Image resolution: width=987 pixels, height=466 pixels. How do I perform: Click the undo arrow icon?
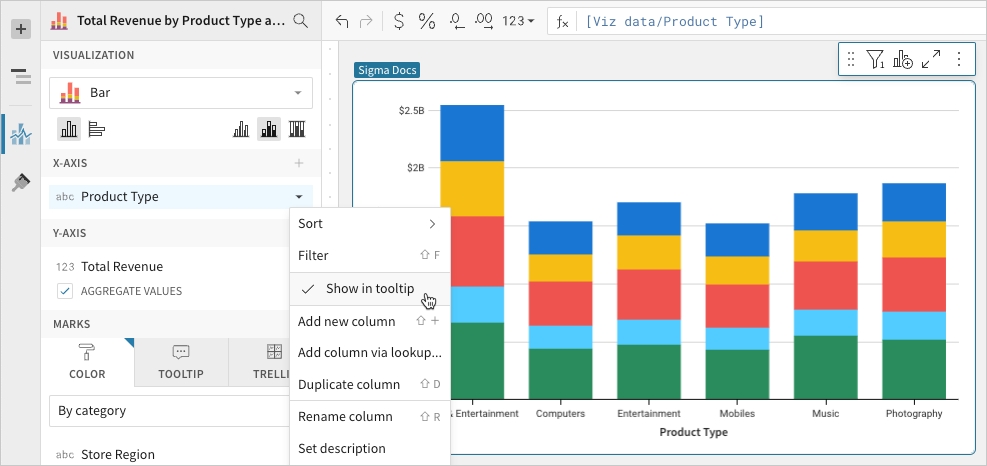(x=343, y=21)
